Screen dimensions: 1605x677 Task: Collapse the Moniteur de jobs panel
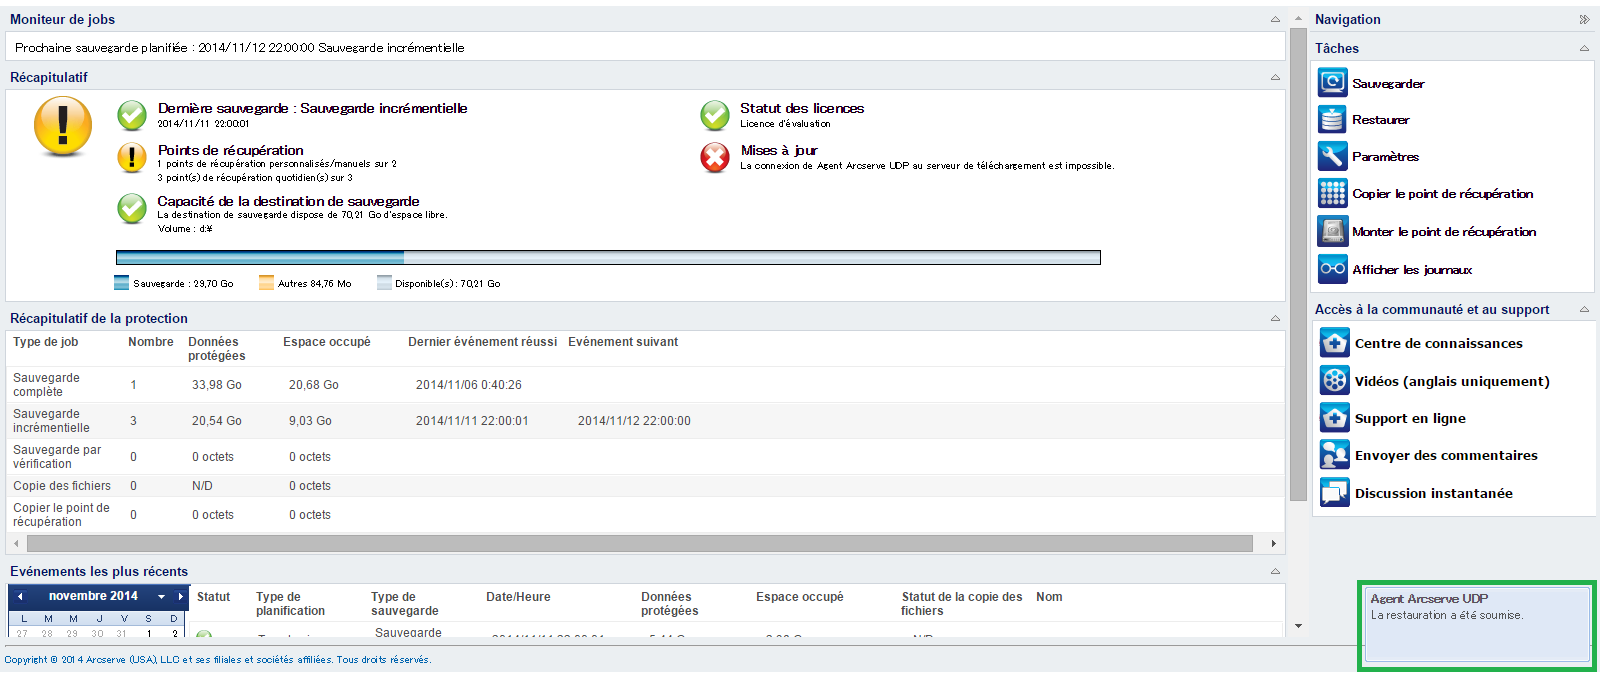pos(1275,19)
